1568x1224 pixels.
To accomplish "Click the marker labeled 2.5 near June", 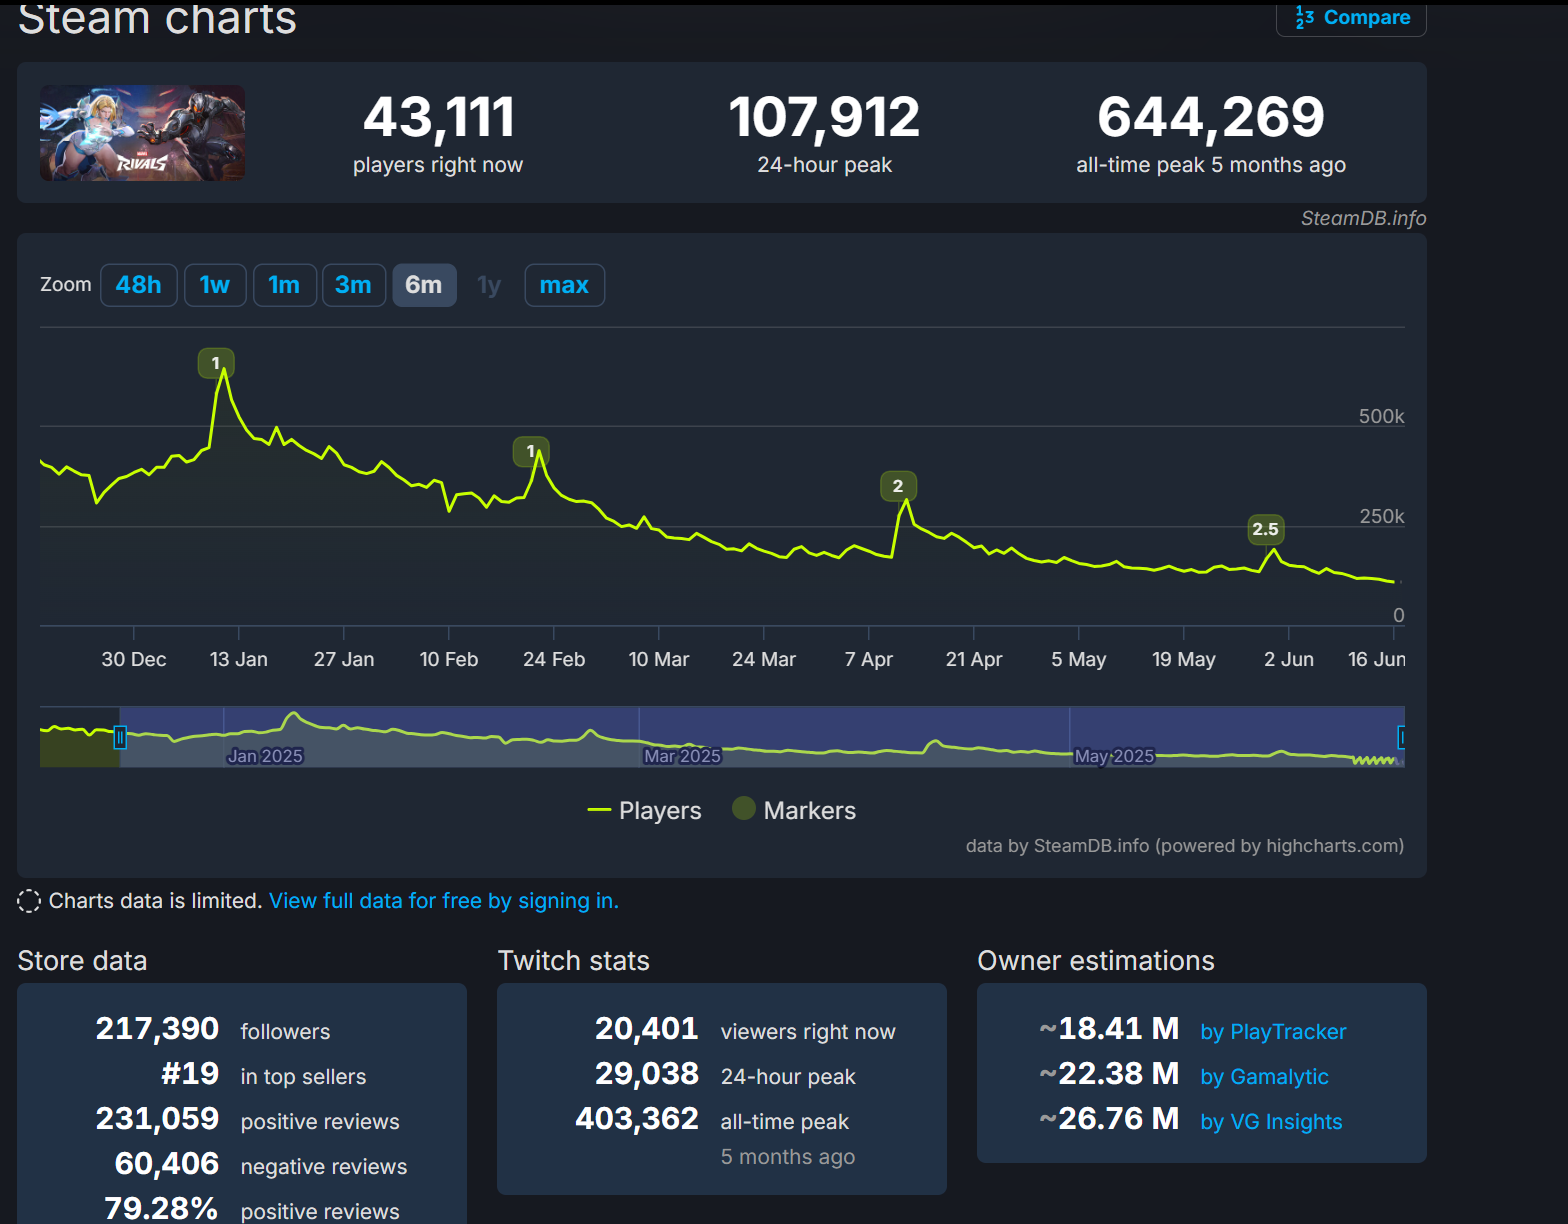I will pyautogui.click(x=1266, y=529).
